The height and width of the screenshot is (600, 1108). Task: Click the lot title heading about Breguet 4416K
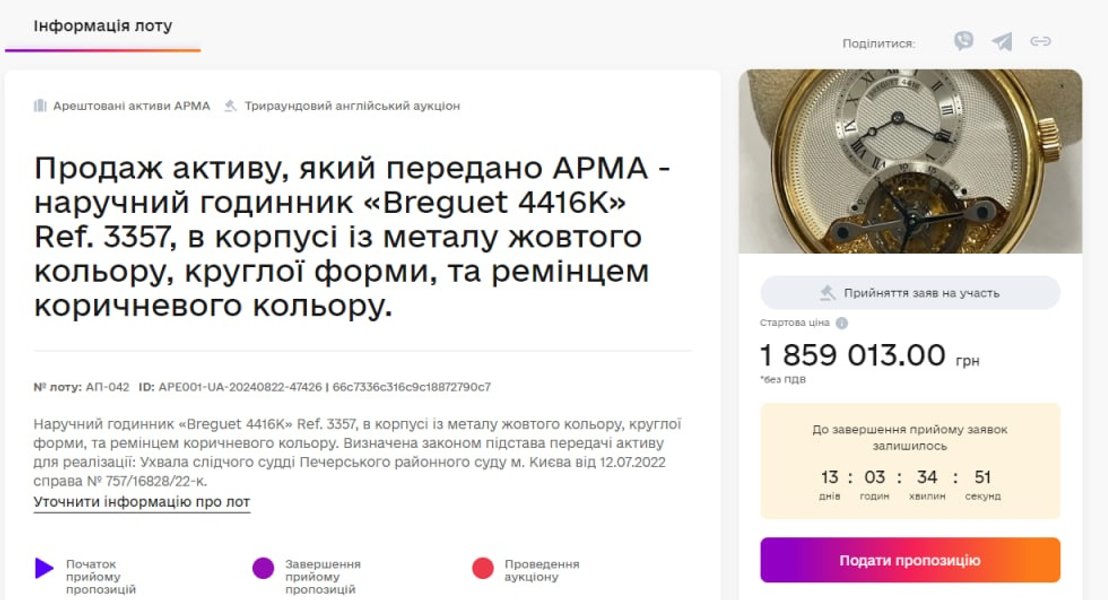(352, 236)
